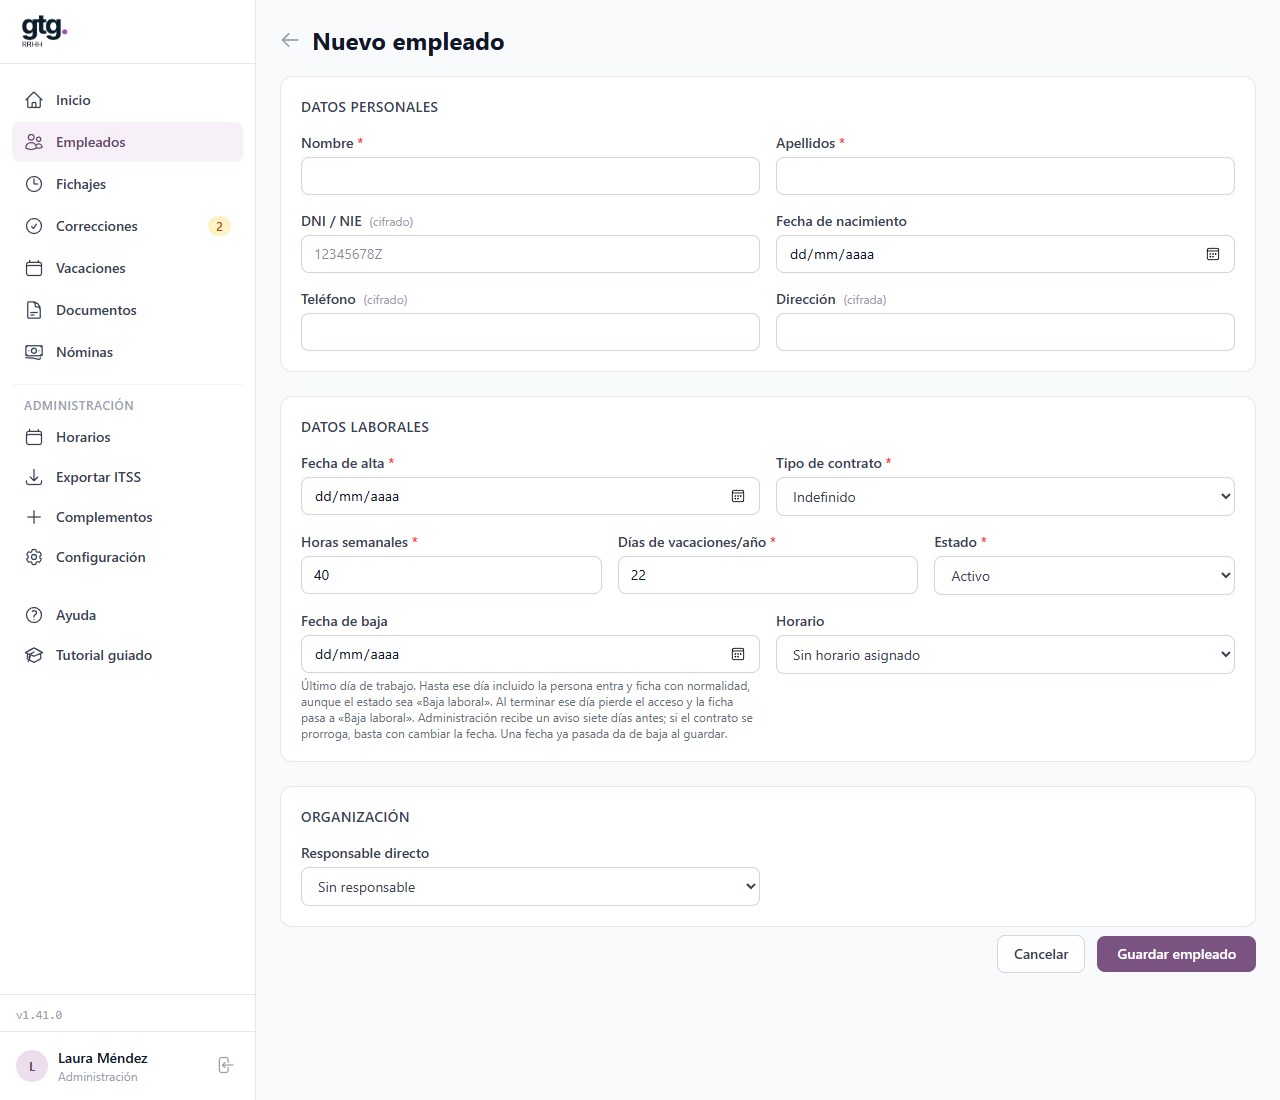The height and width of the screenshot is (1100, 1280).
Task: Click the Ayuda question mark icon
Action: [x=34, y=615]
